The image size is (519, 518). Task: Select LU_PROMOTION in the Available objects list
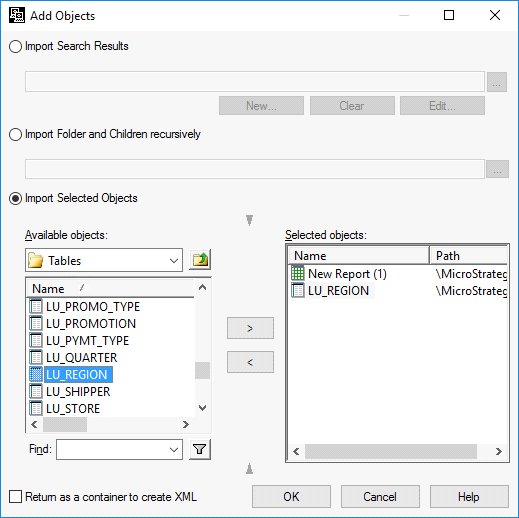(91, 324)
